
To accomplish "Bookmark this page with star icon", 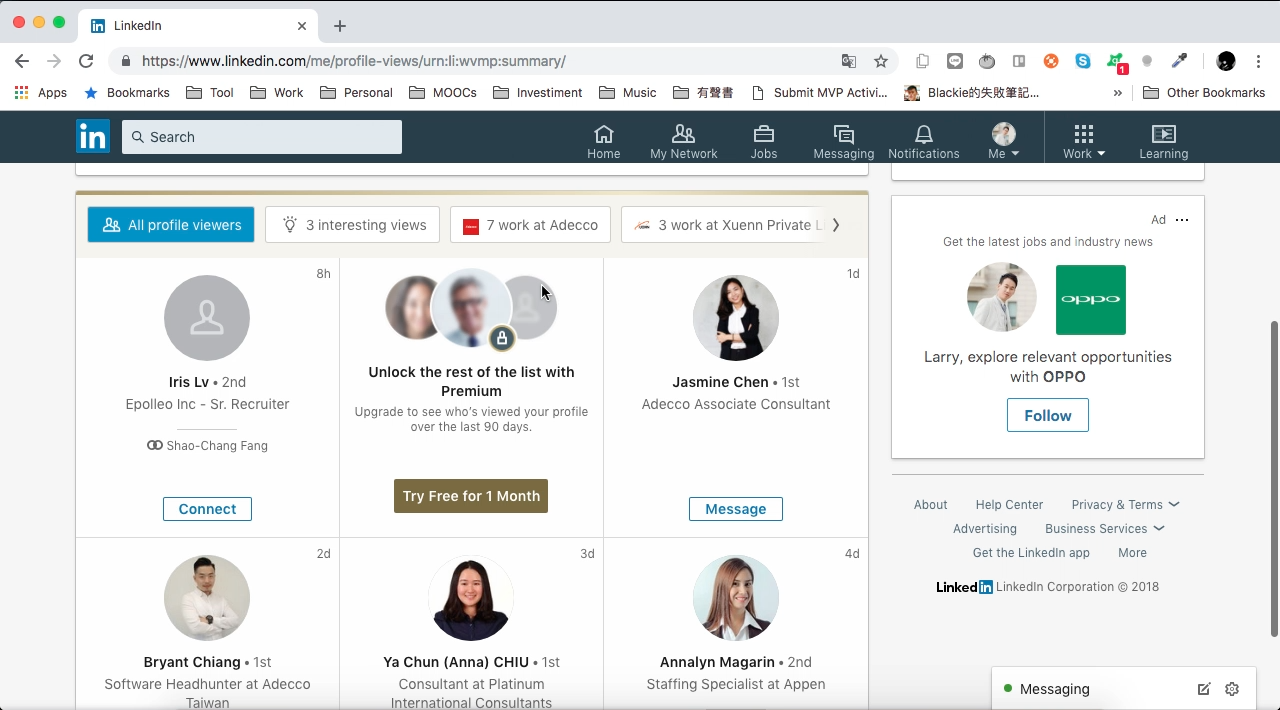I will pos(881,61).
